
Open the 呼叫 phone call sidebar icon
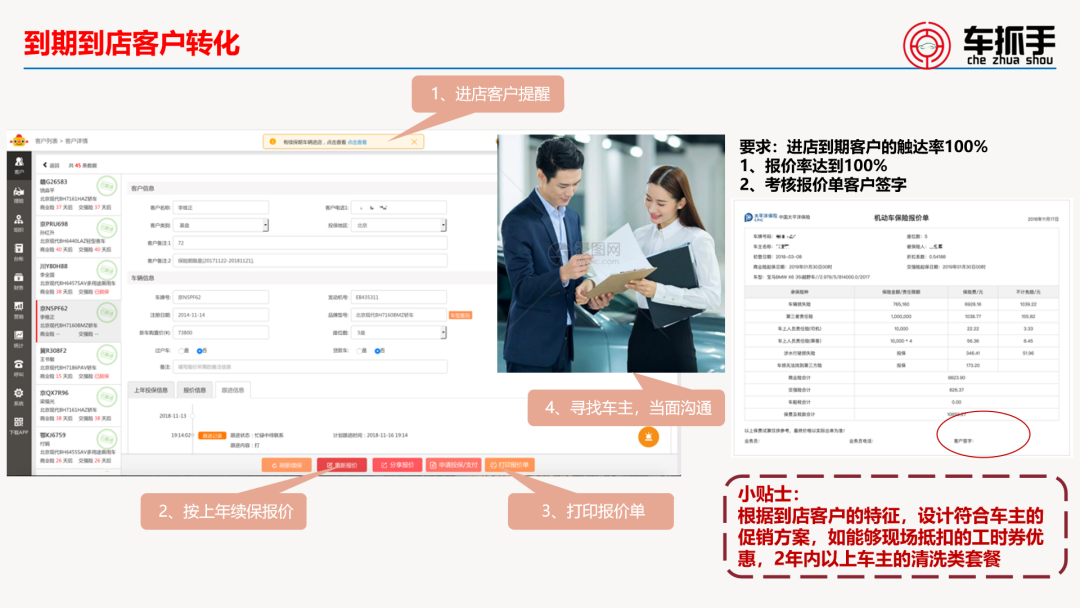pyautogui.click(x=19, y=368)
